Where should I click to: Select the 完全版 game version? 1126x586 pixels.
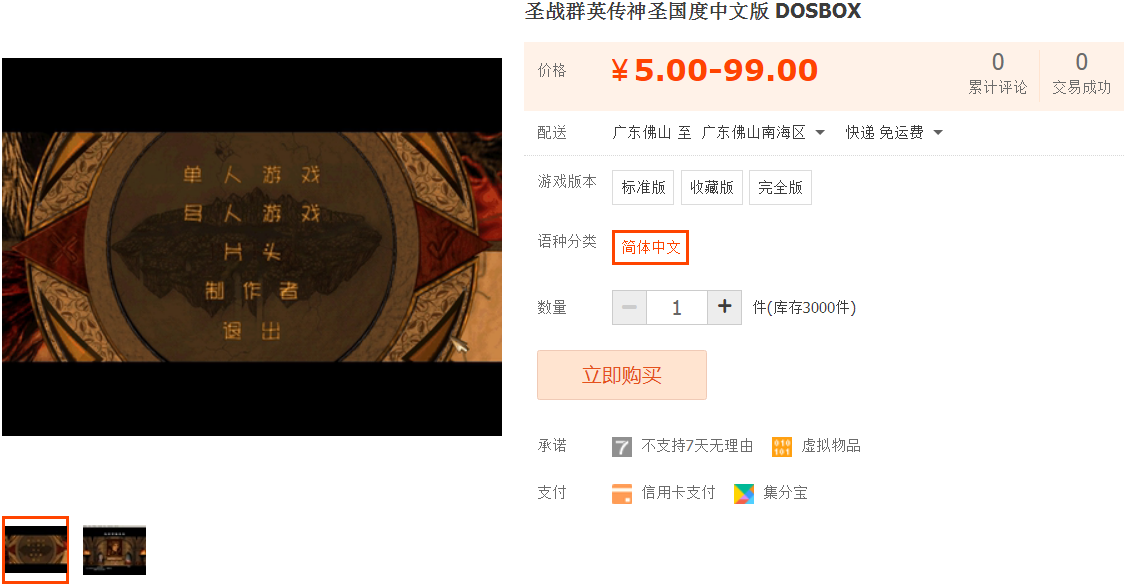[781, 187]
